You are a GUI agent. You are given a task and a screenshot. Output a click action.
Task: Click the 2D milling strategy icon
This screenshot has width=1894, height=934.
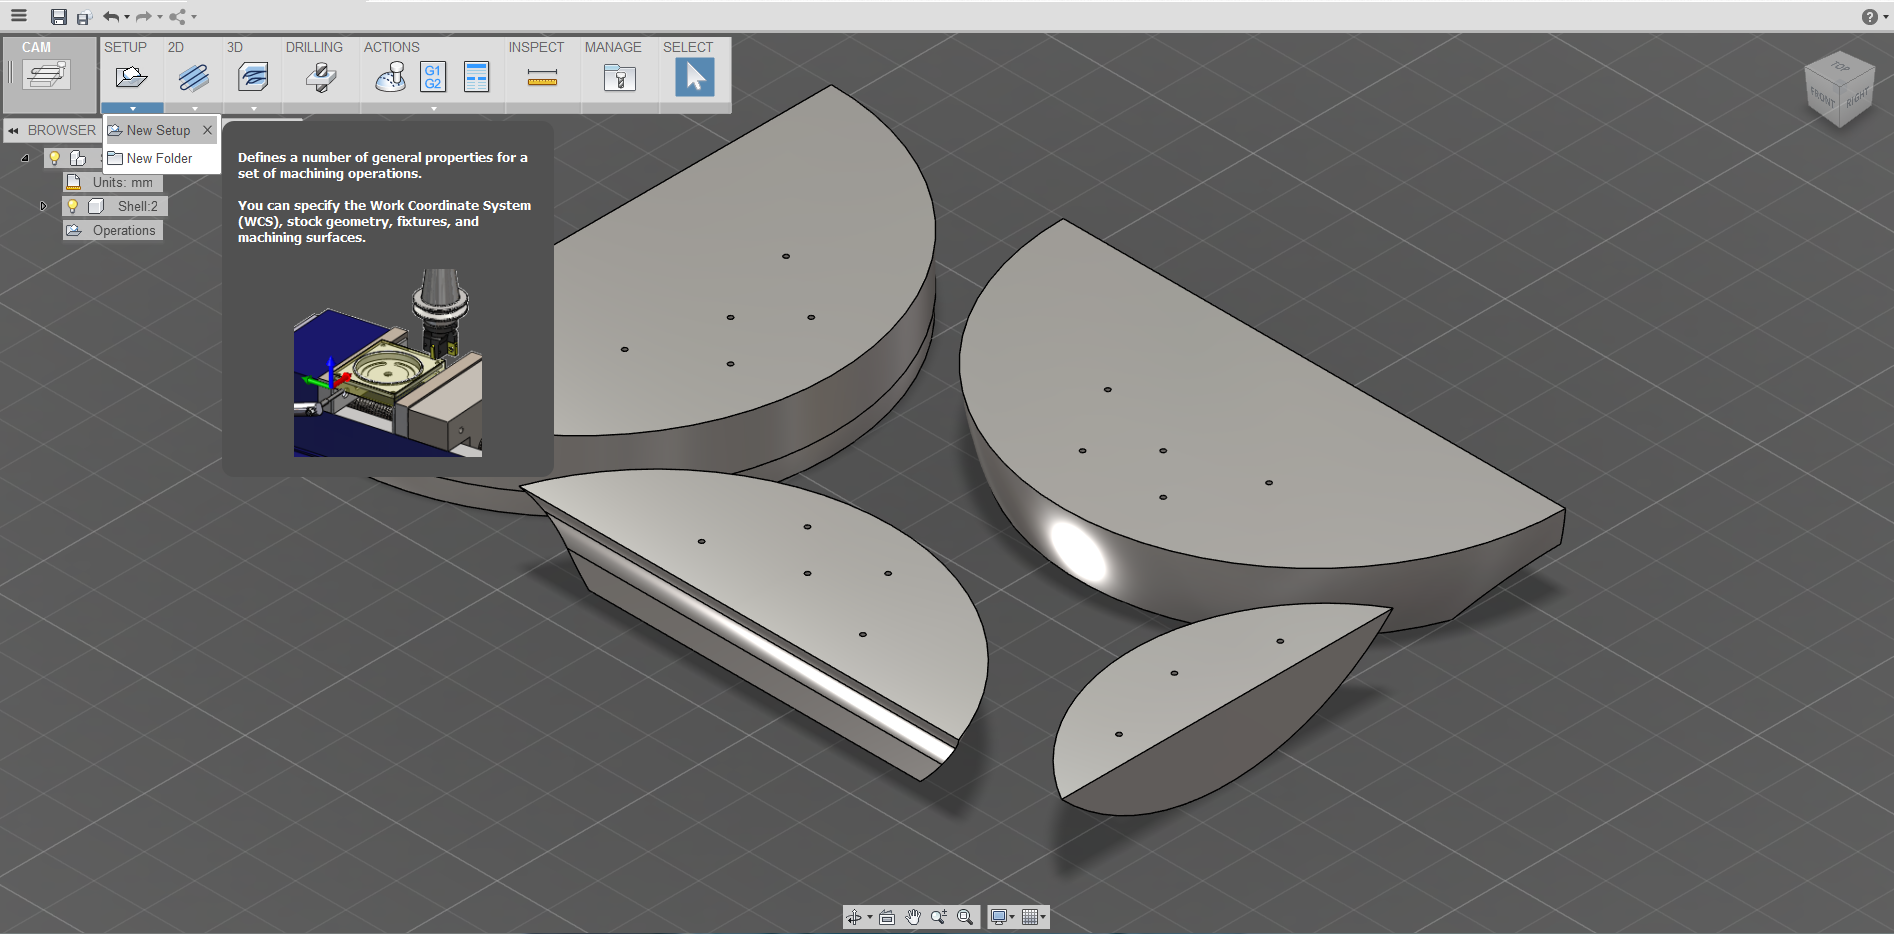click(x=193, y=77)
